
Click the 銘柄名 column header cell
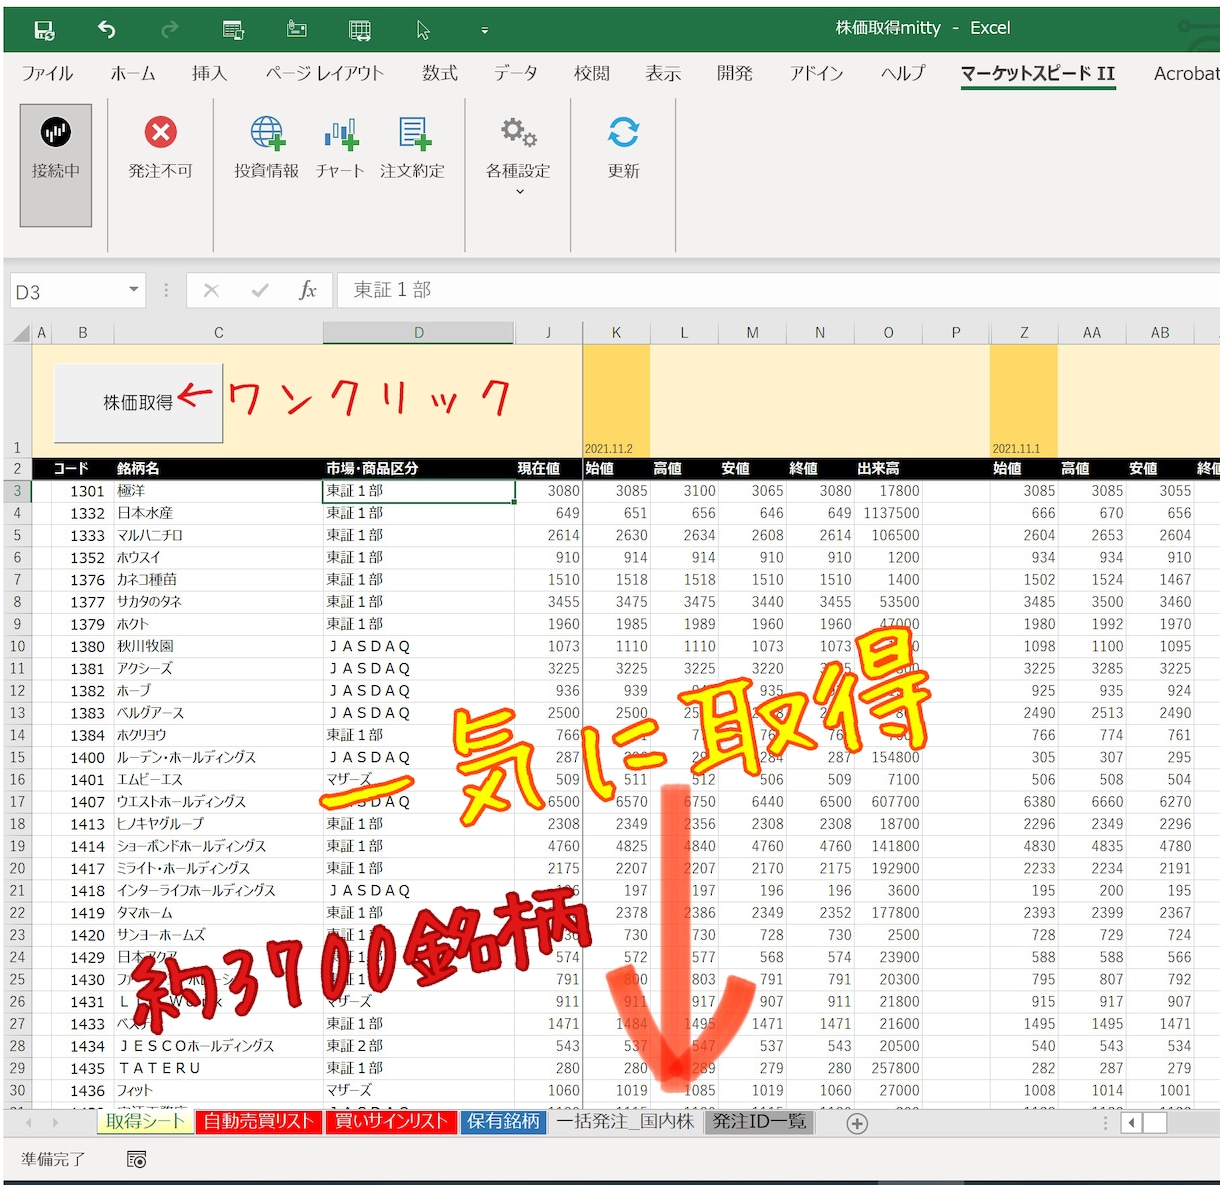coord(218,469)
